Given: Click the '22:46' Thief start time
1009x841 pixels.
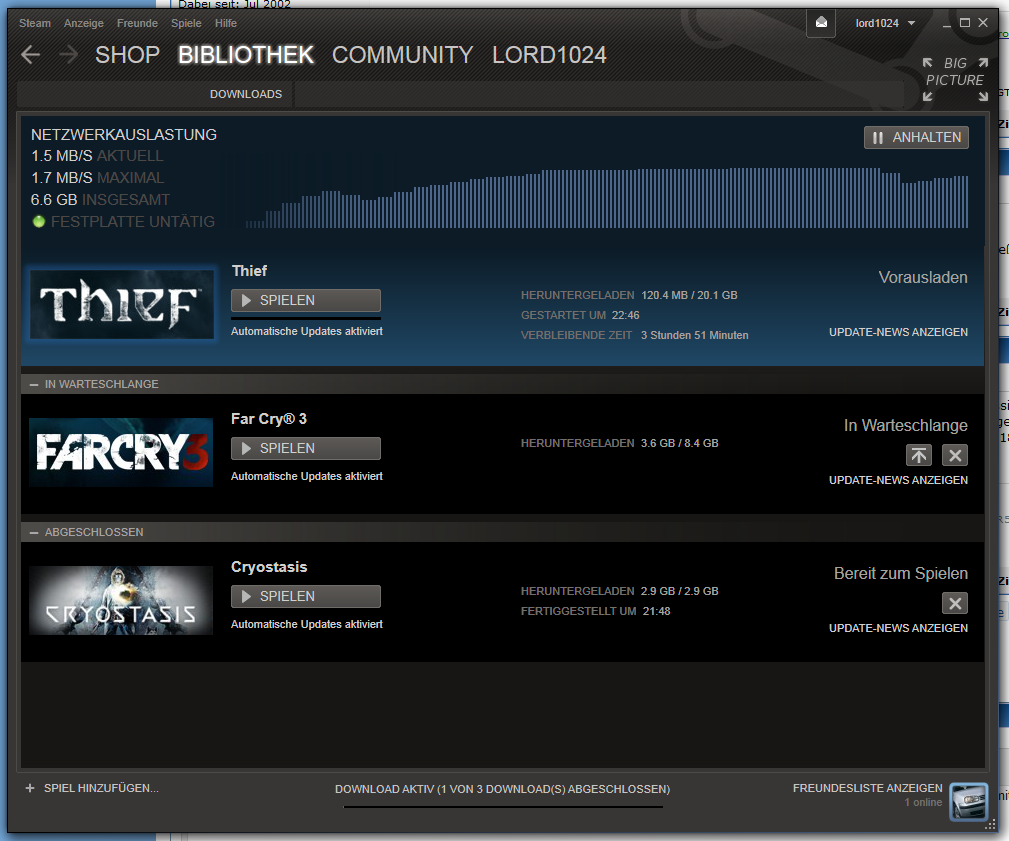Looking at the screenshot, I should coord(625,315).
